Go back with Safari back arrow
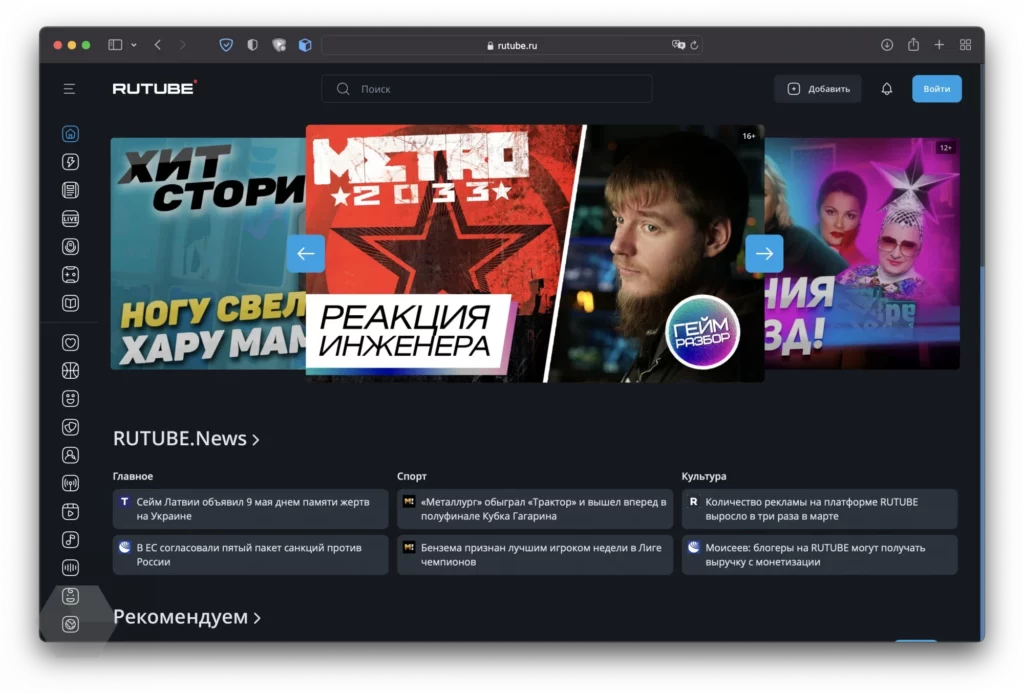The height and width of the screenshot is (694, 1024). click(157, 44)
